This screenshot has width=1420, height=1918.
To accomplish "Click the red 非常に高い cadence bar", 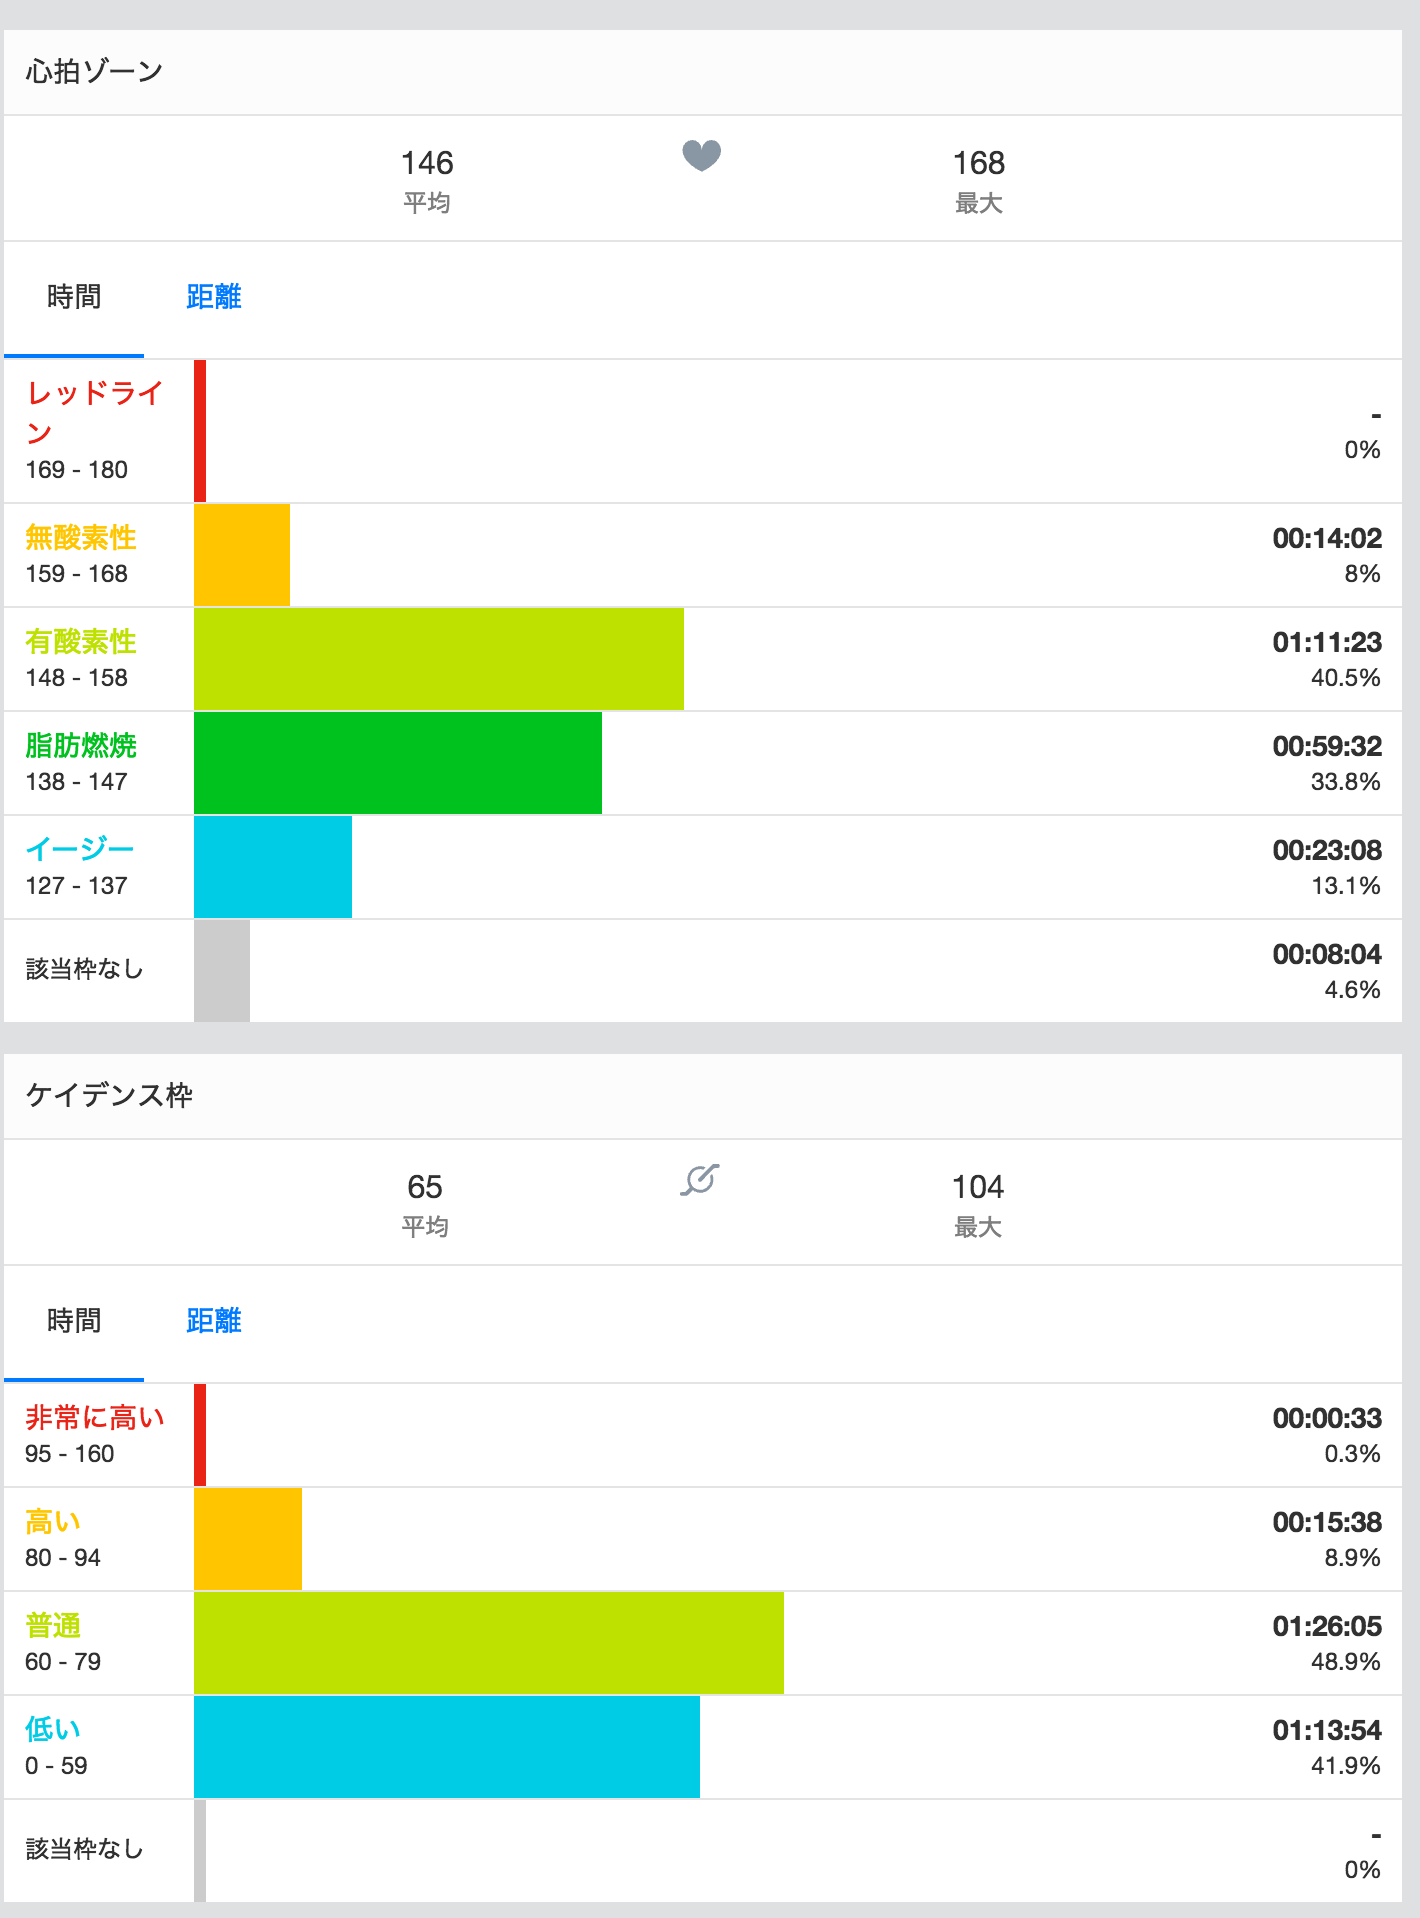I will 200,1435.
